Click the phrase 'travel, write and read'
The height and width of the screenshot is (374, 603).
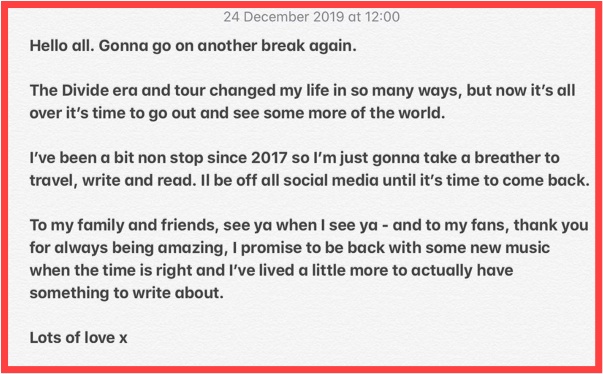click(x=110, y=181)
